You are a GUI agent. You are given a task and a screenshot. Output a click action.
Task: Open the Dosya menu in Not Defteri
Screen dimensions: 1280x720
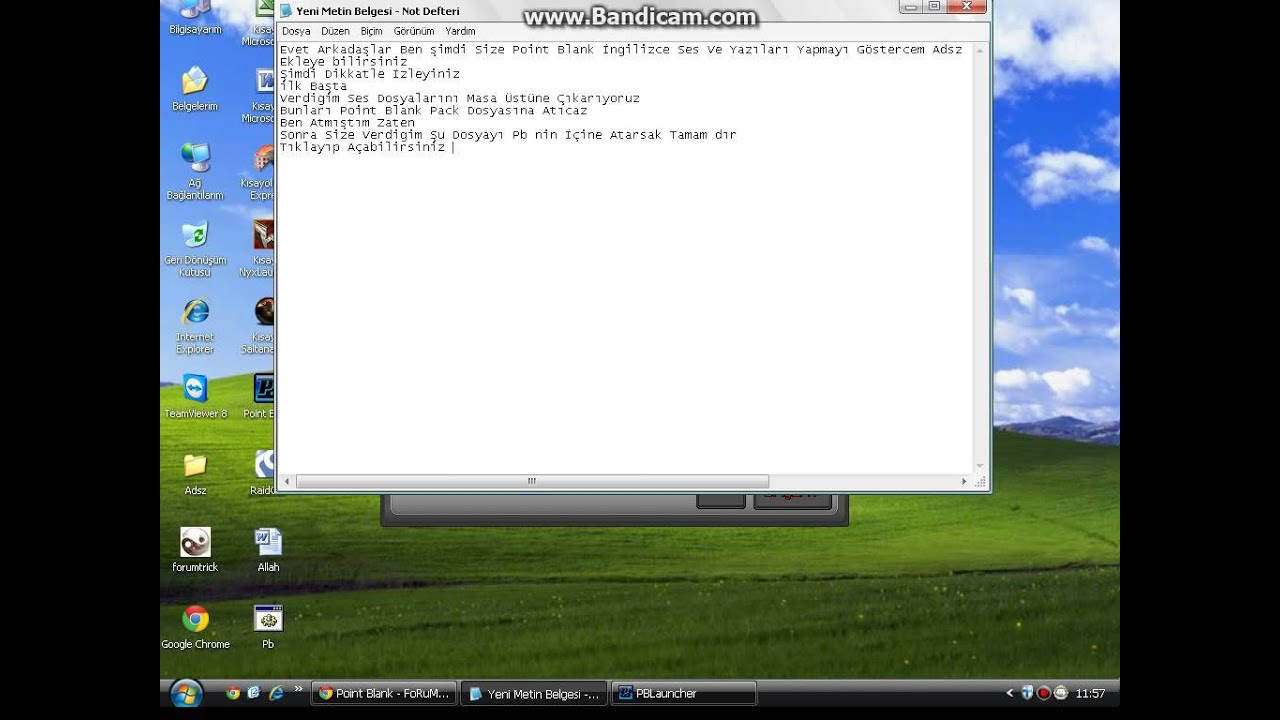[x=296, y=31]
